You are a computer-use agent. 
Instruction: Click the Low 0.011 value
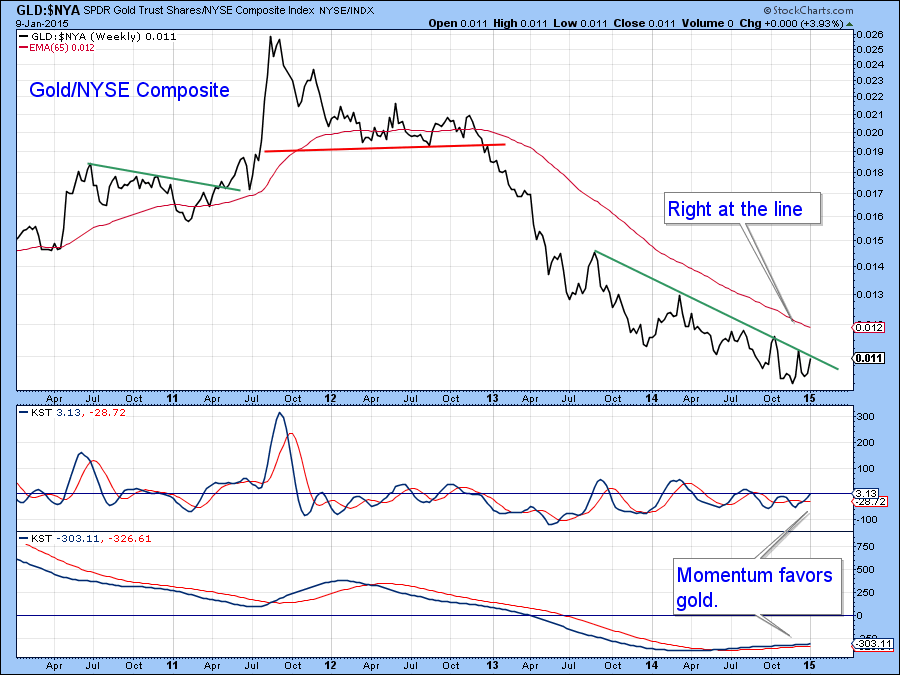coord(580,24)
